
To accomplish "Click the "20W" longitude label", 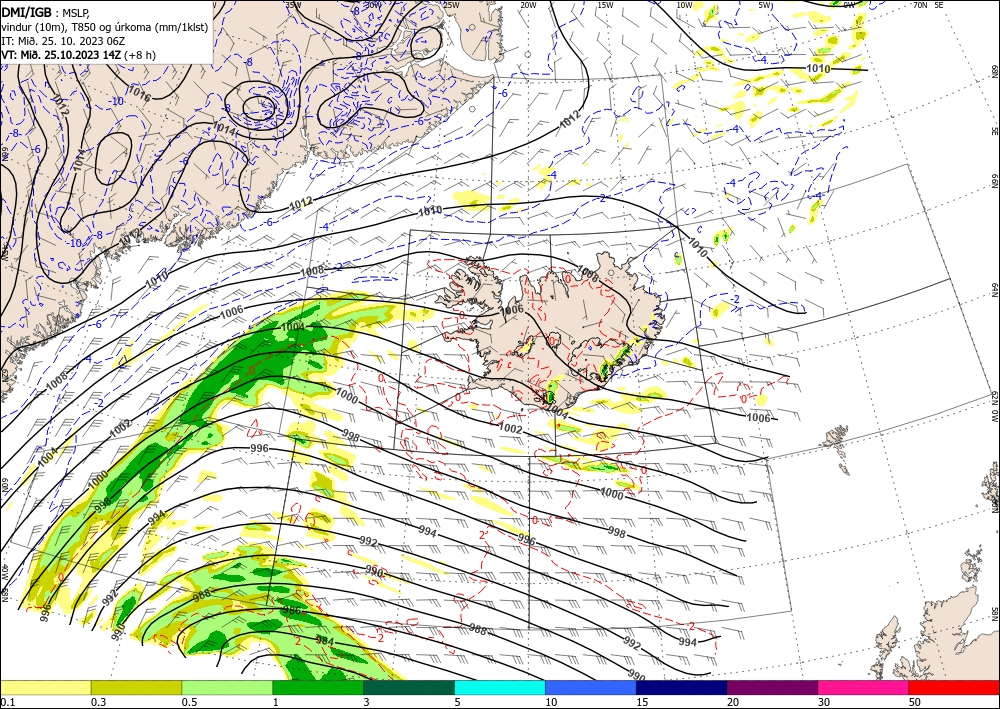I will [528, 5].
